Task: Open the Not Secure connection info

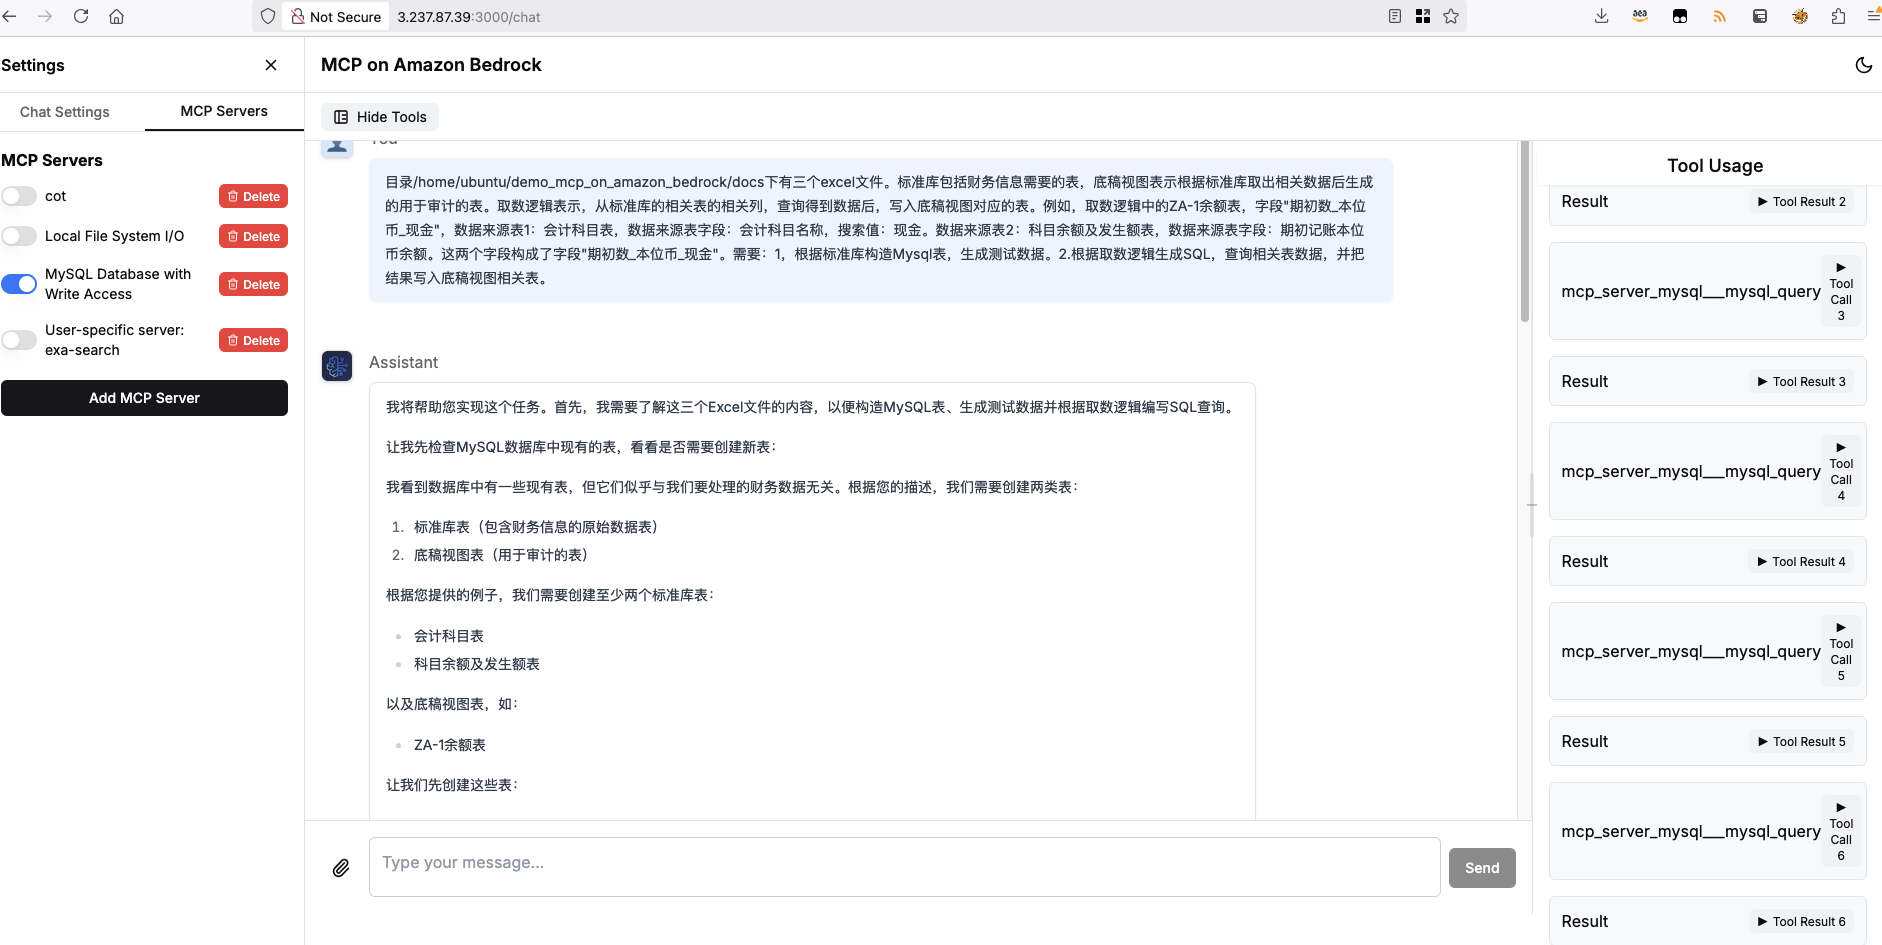Action: tap(336, 16)
